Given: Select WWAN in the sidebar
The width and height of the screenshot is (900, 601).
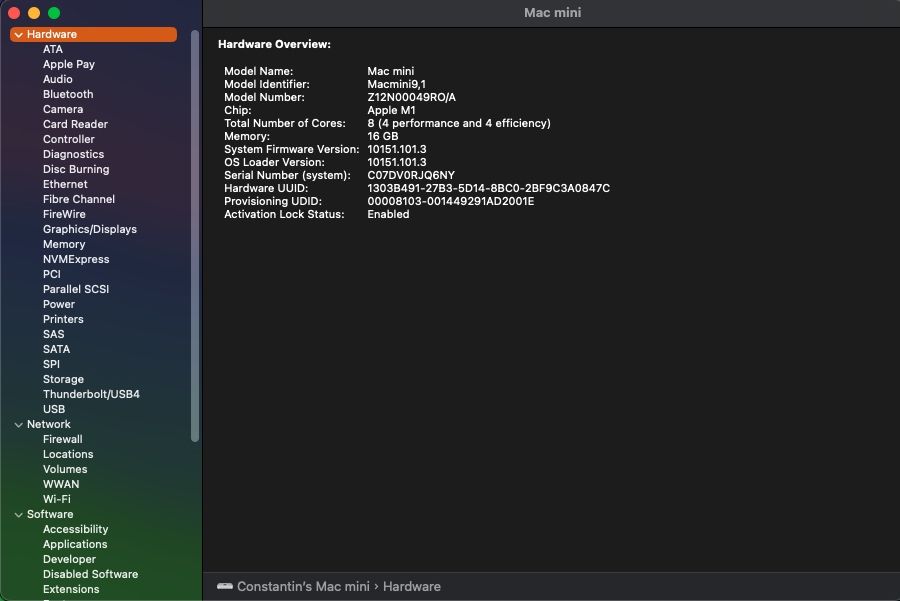Looking at the screenshot, I should click(x=61, y=483).
